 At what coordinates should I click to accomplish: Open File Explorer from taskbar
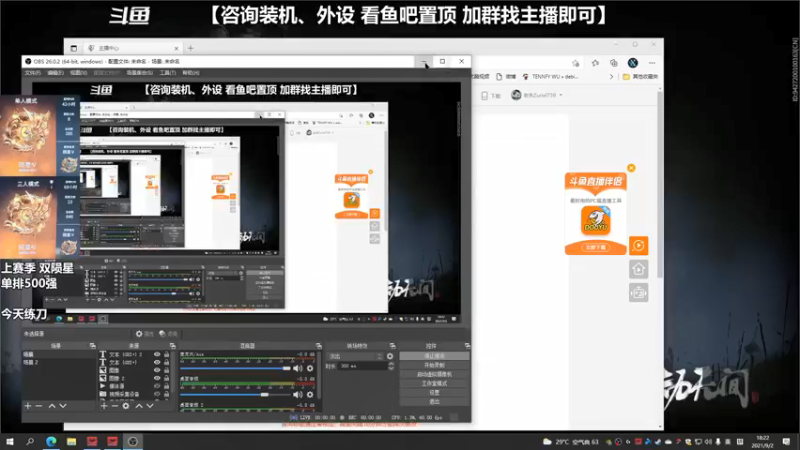pyautogui.click(x=71, y=441)
